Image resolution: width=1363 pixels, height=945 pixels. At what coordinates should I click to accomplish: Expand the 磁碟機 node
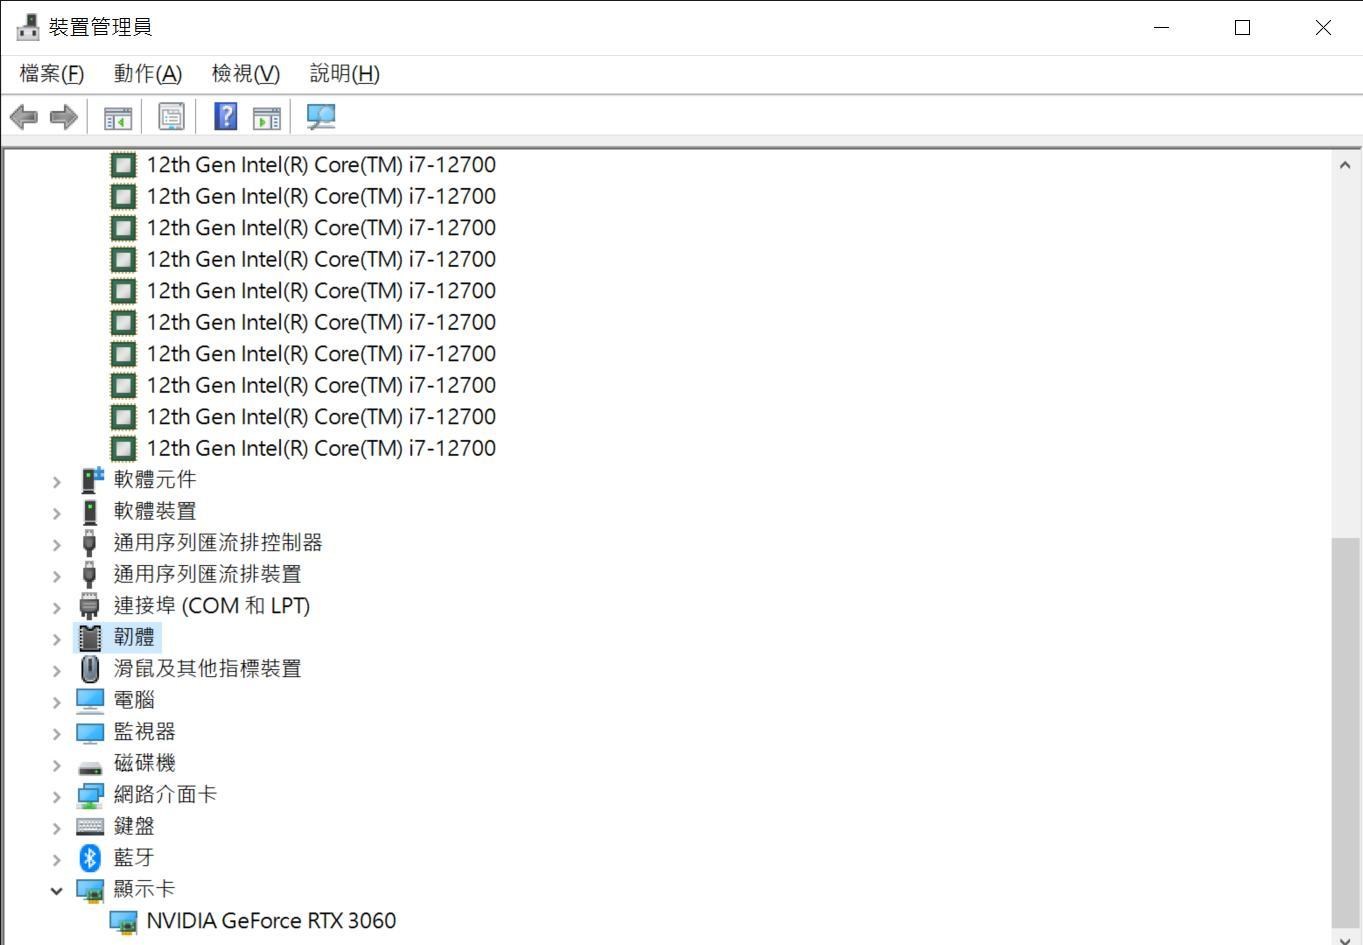coord(57,765)
